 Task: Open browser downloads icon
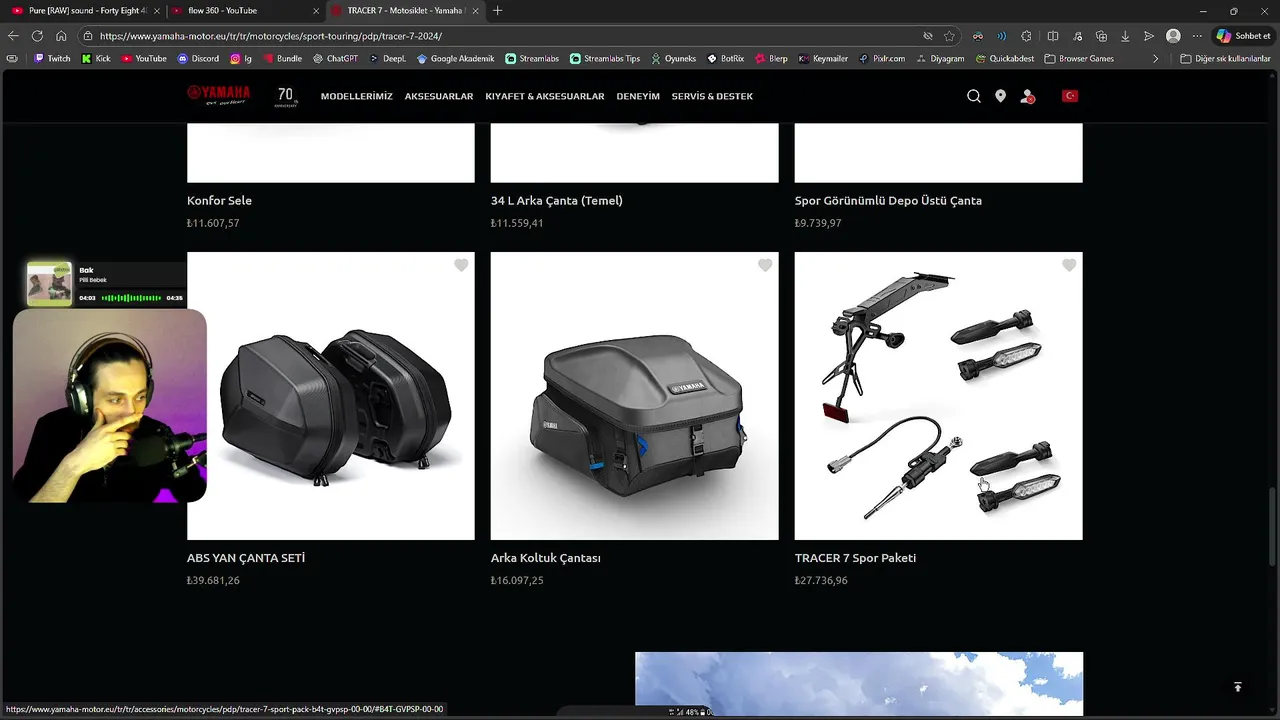1125,36
